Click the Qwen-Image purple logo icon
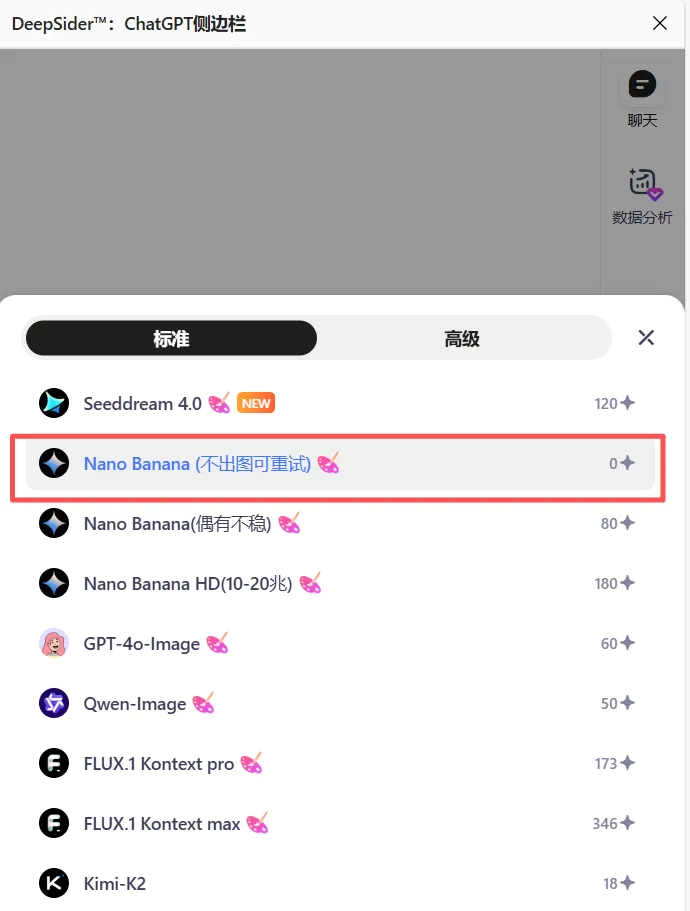This screenshot has height=911, width=690. pos(54,703)
